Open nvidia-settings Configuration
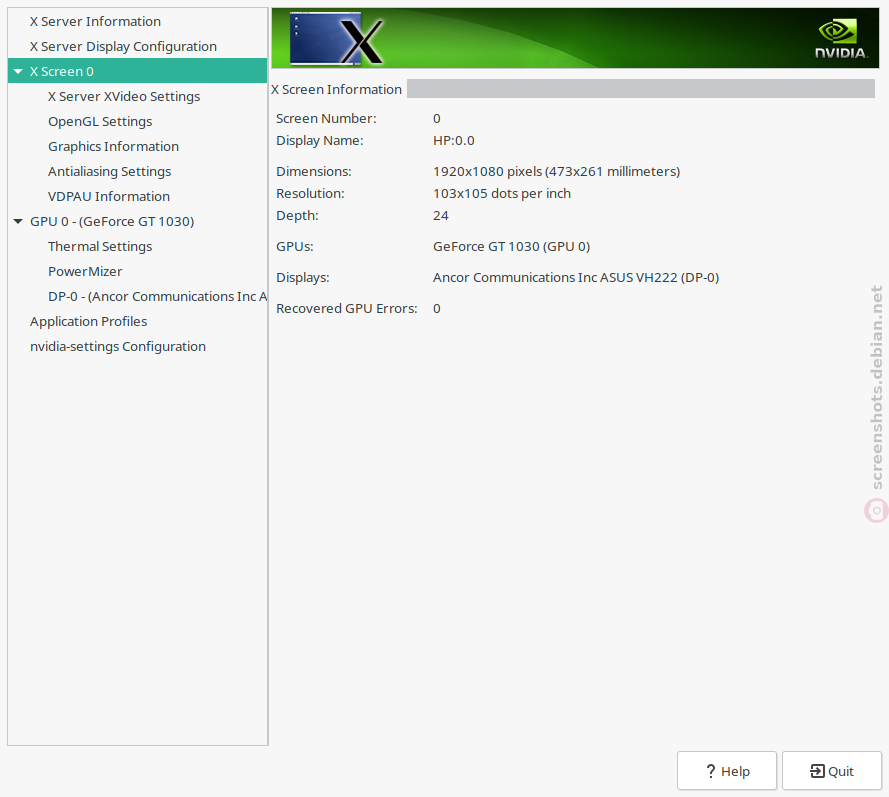This screenshot has height=797, width=889. (118, 346)
